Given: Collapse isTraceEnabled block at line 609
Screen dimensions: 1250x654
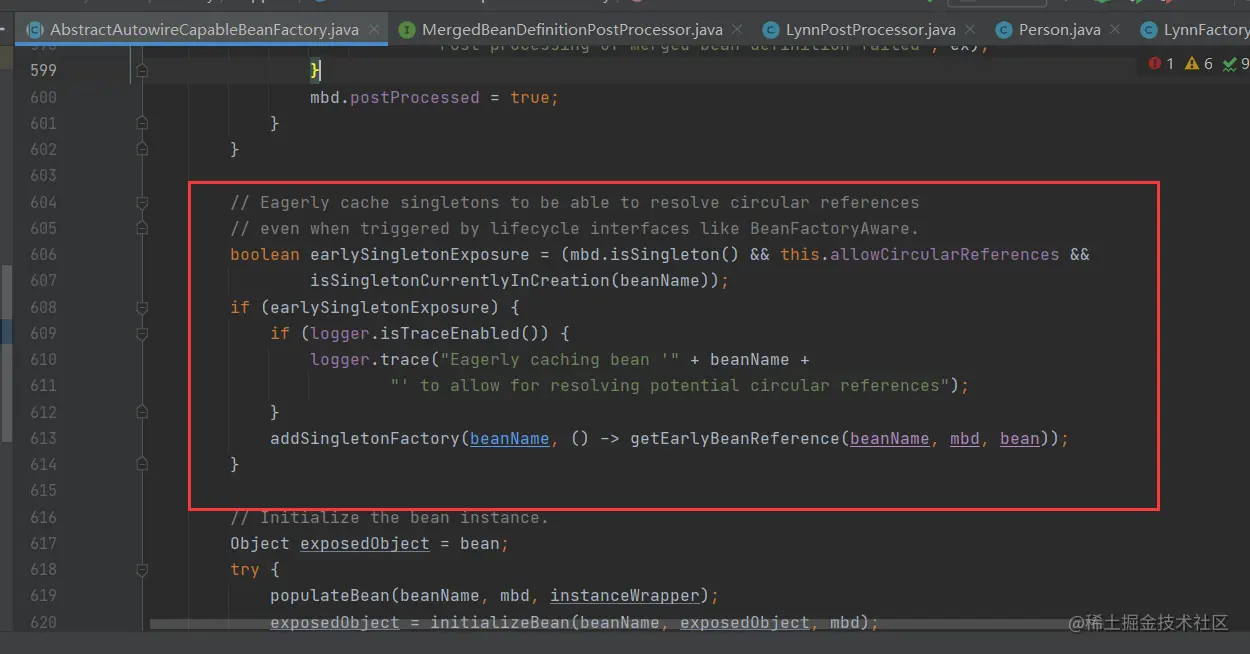Looking at the screenshot, I should coord(141,333).
